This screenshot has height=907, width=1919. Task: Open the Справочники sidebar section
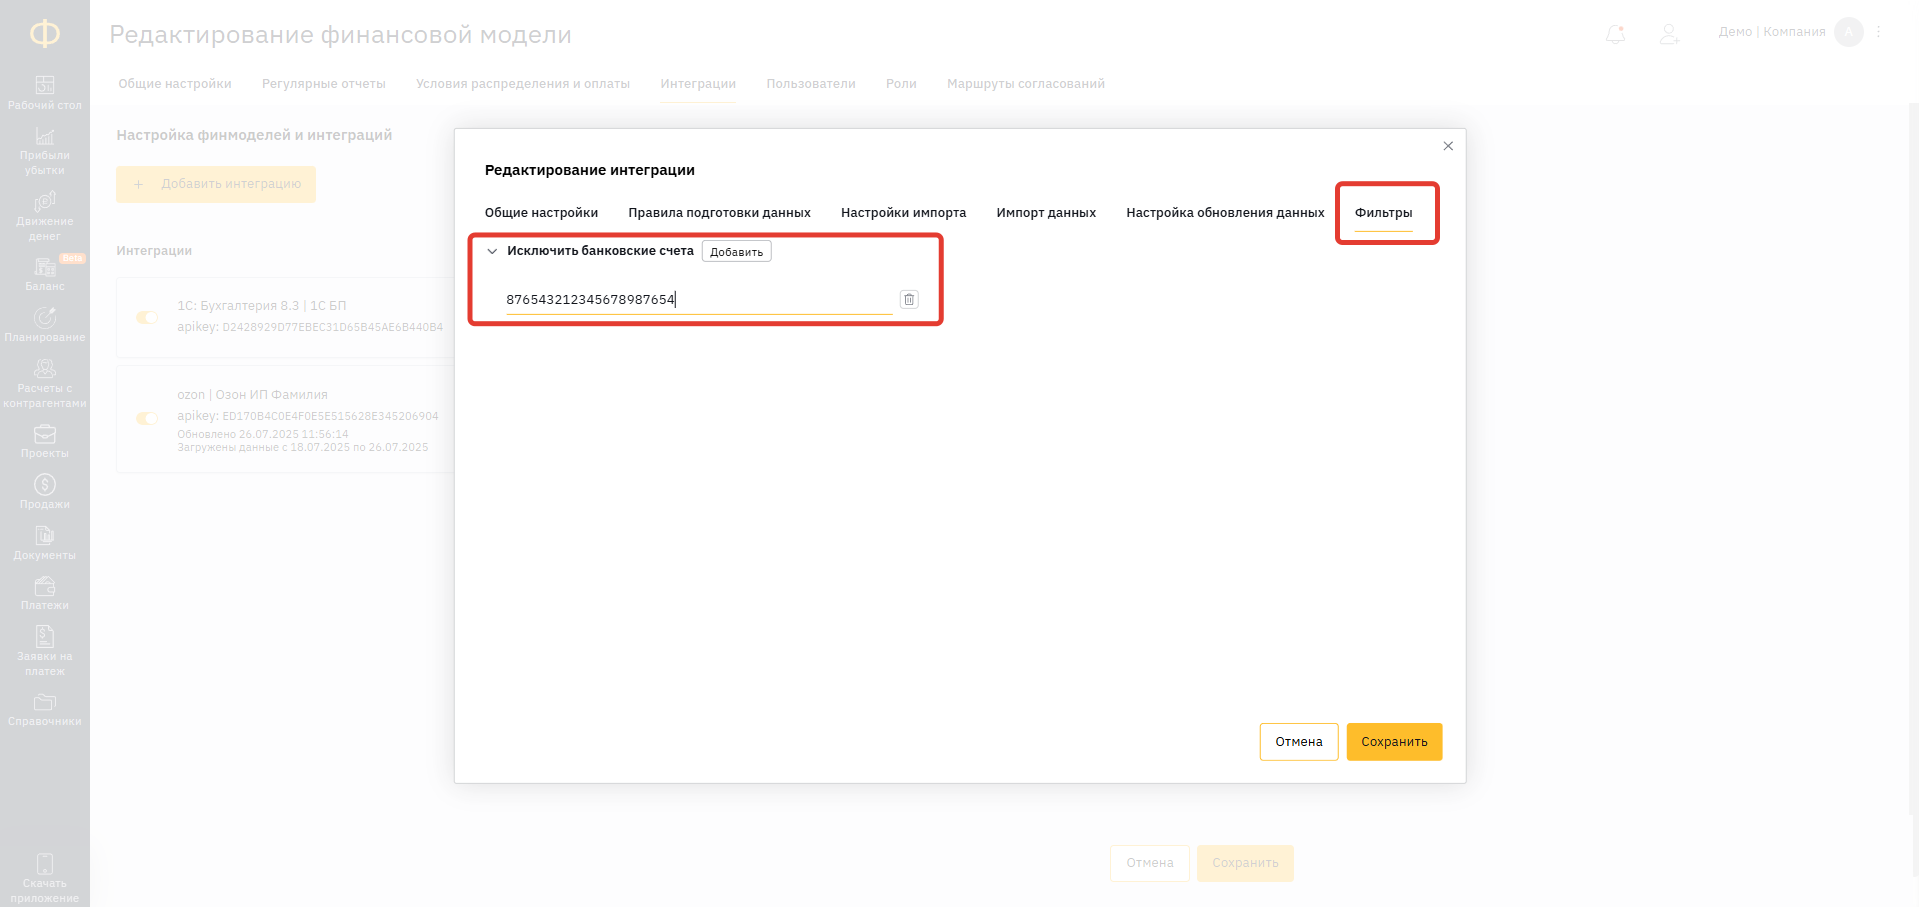45,710
